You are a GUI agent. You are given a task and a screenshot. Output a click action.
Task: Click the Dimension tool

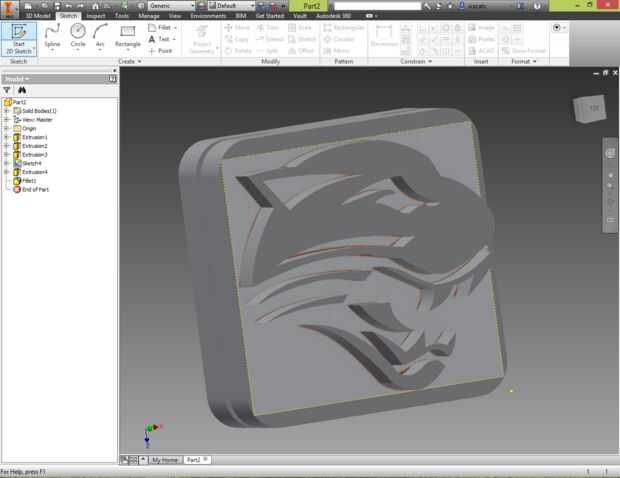tap(384, 36)
